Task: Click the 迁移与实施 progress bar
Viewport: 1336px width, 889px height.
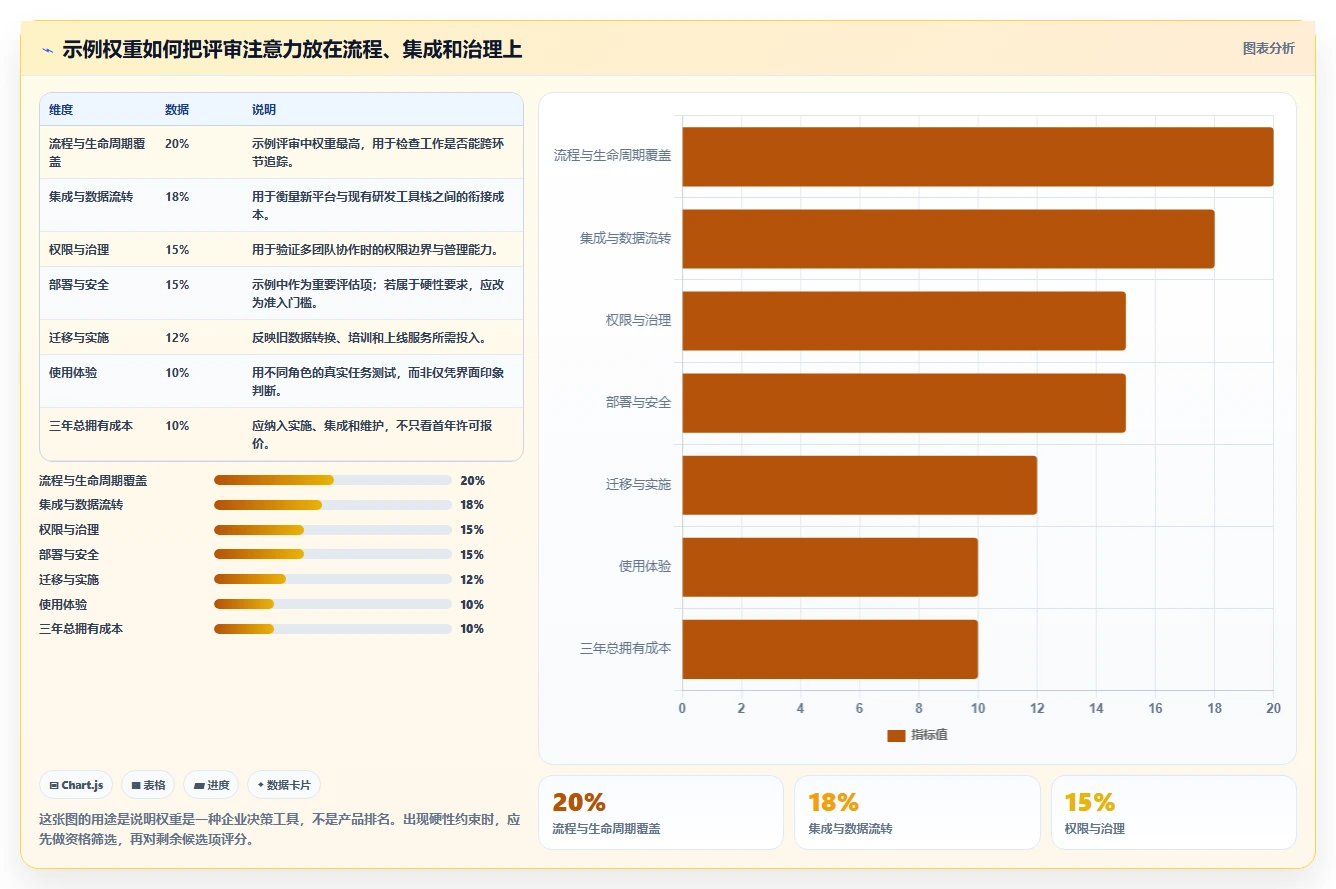Action: pyautogui.click(x=333, y=580)
